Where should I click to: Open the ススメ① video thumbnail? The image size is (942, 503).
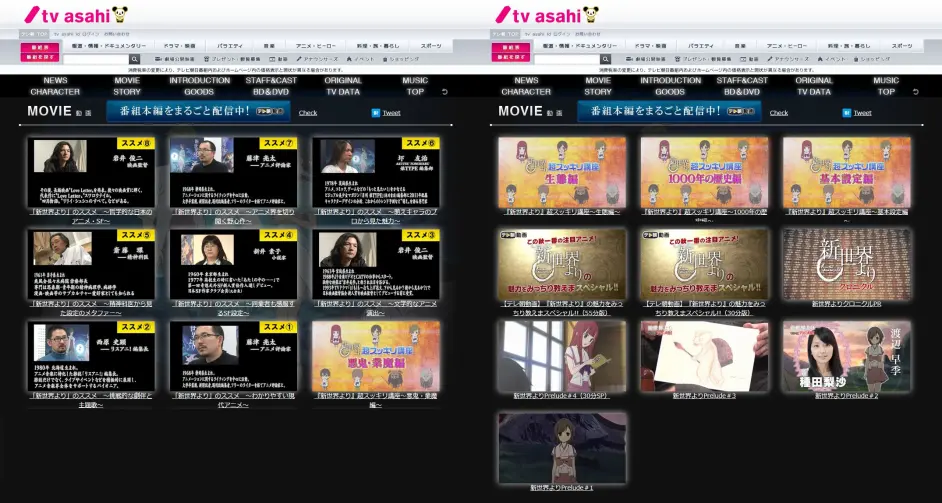pyautogui.click(x=233, y=356)
